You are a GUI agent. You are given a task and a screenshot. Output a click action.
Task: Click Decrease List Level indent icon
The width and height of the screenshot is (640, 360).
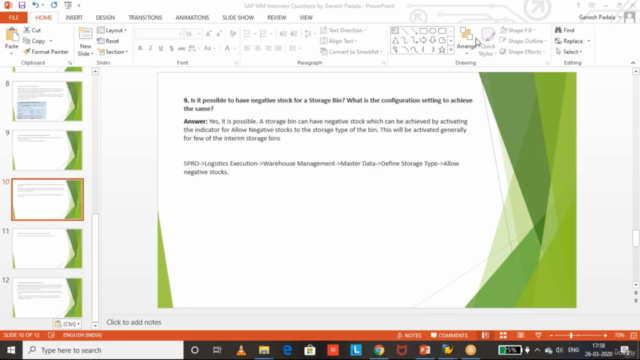pyautogui.click(x=283, y=34)
